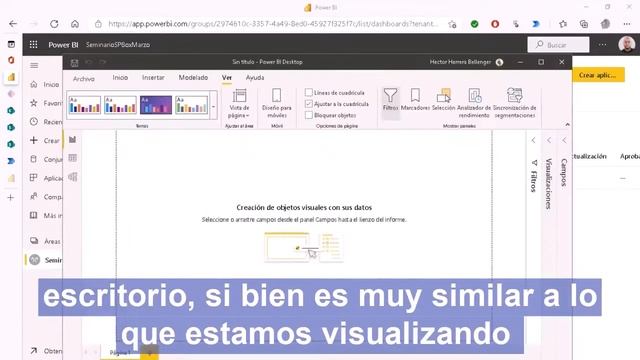Enable Líneas de cuadrícula checkbox
Image resolution: width=640 pixels, height=360 pixels.
coord(309,93)
